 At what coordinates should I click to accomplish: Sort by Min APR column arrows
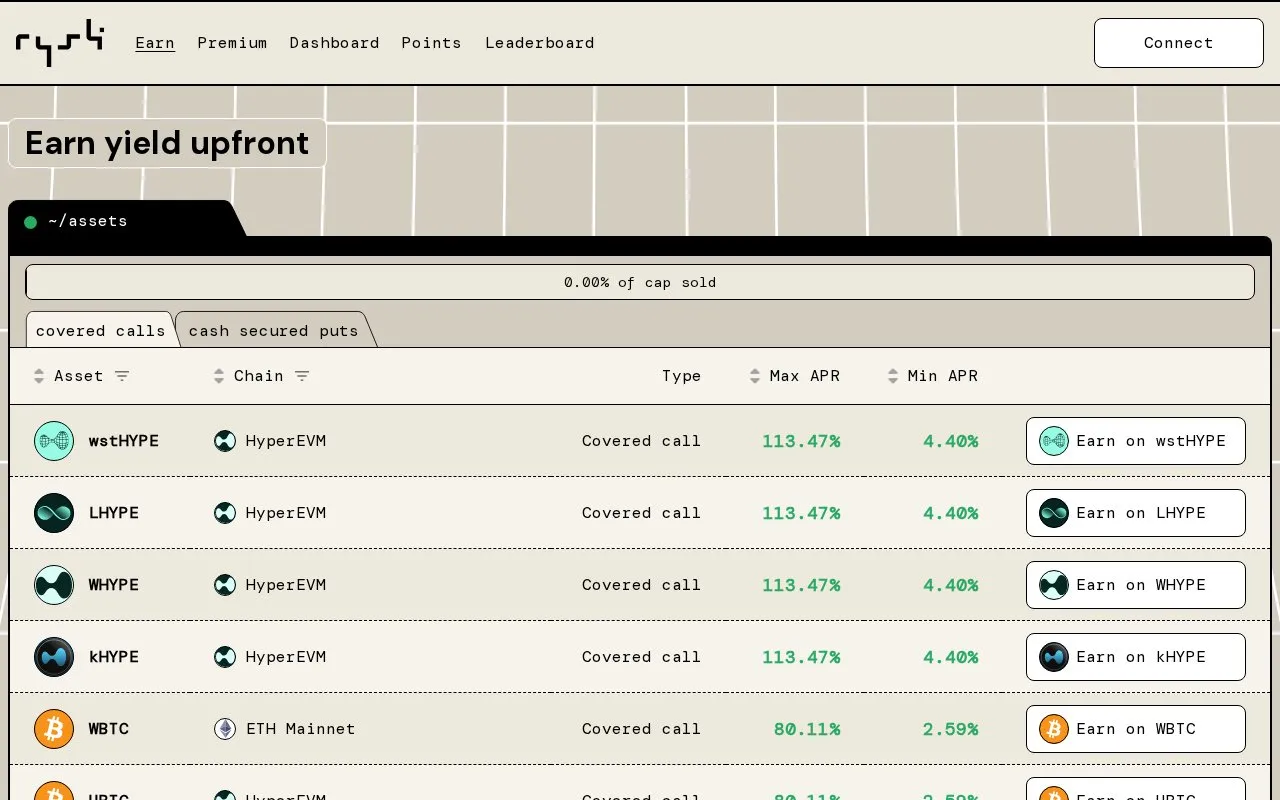click(x=893, y=376)
